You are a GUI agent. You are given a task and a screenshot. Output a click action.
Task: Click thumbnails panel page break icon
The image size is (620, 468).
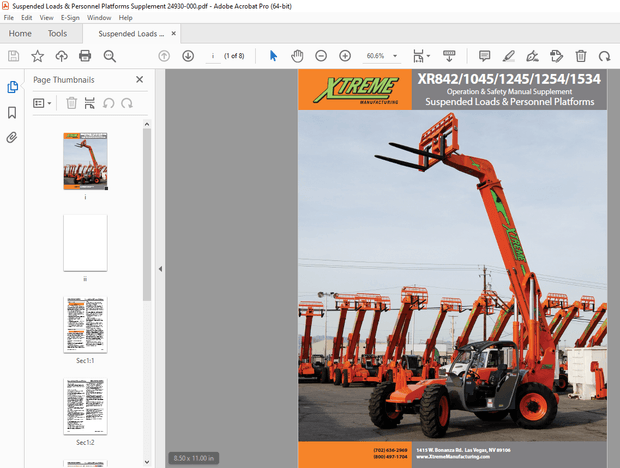90,103
